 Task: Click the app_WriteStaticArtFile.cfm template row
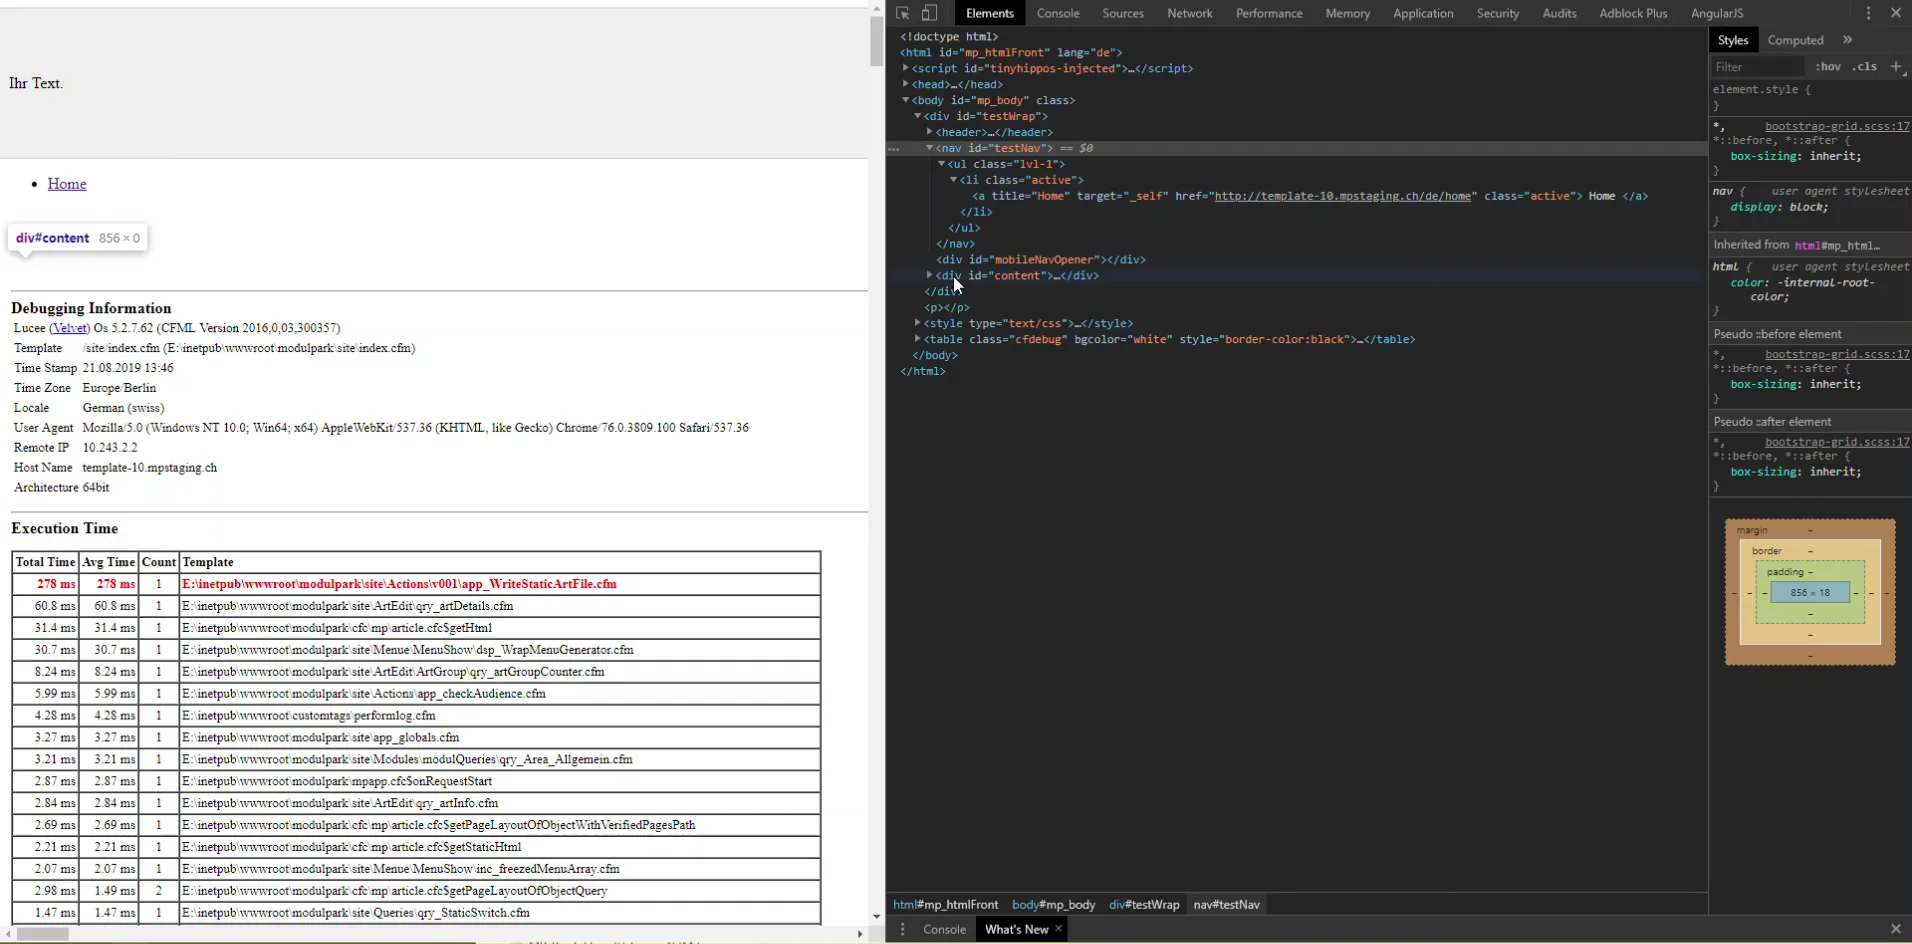click(x=416, y=584)
